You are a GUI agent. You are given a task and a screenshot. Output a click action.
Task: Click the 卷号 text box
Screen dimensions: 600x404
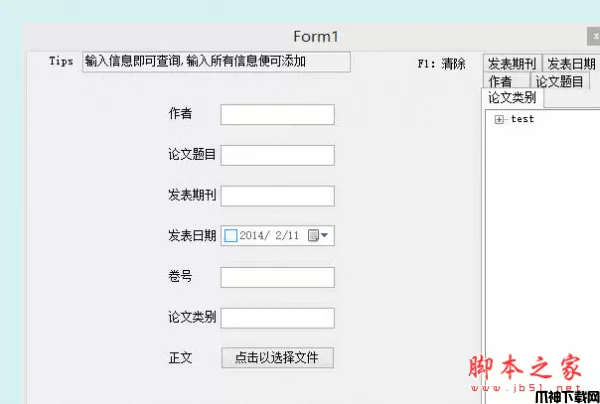coord(277,277)
